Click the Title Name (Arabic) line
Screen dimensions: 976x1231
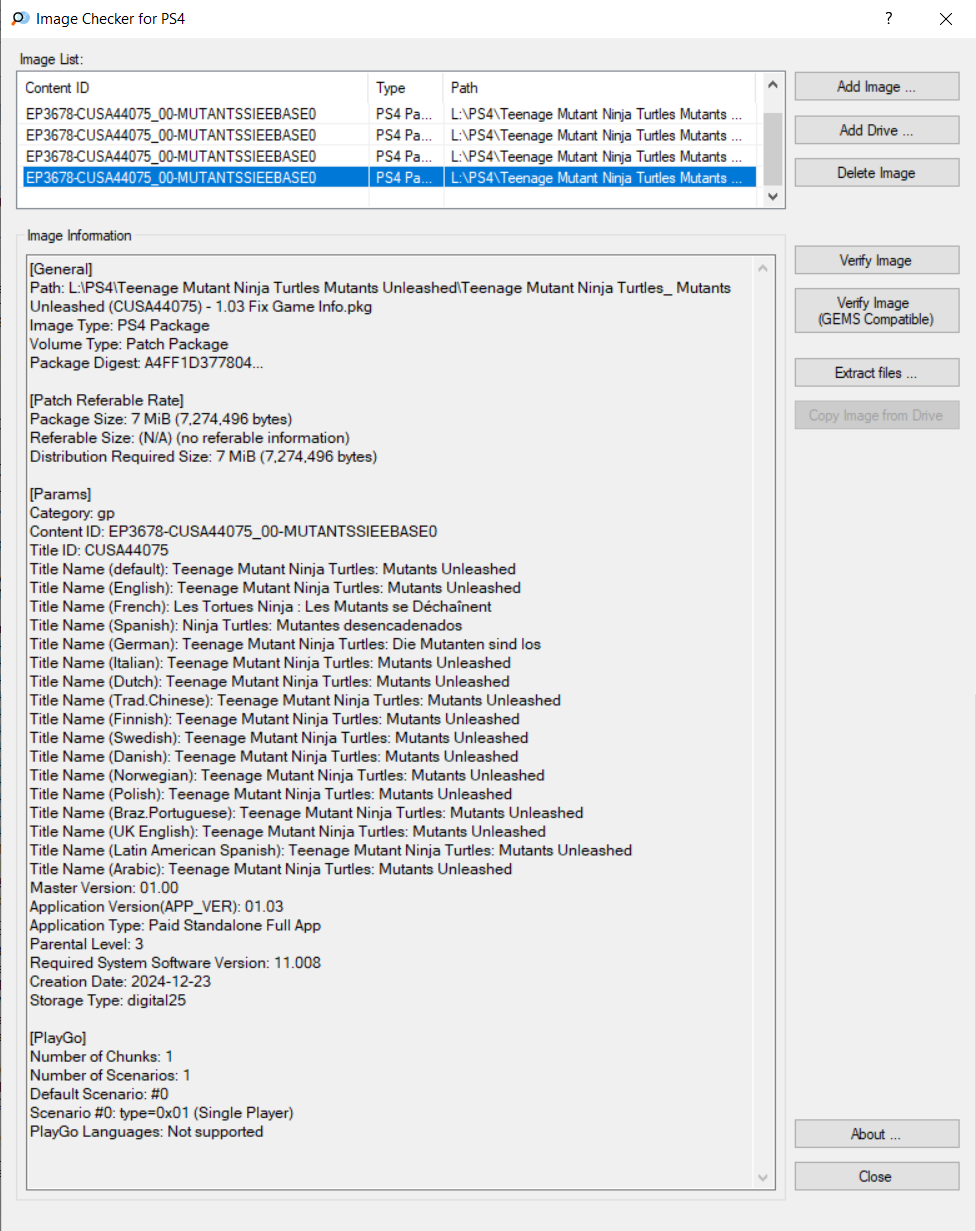[271, 869]
